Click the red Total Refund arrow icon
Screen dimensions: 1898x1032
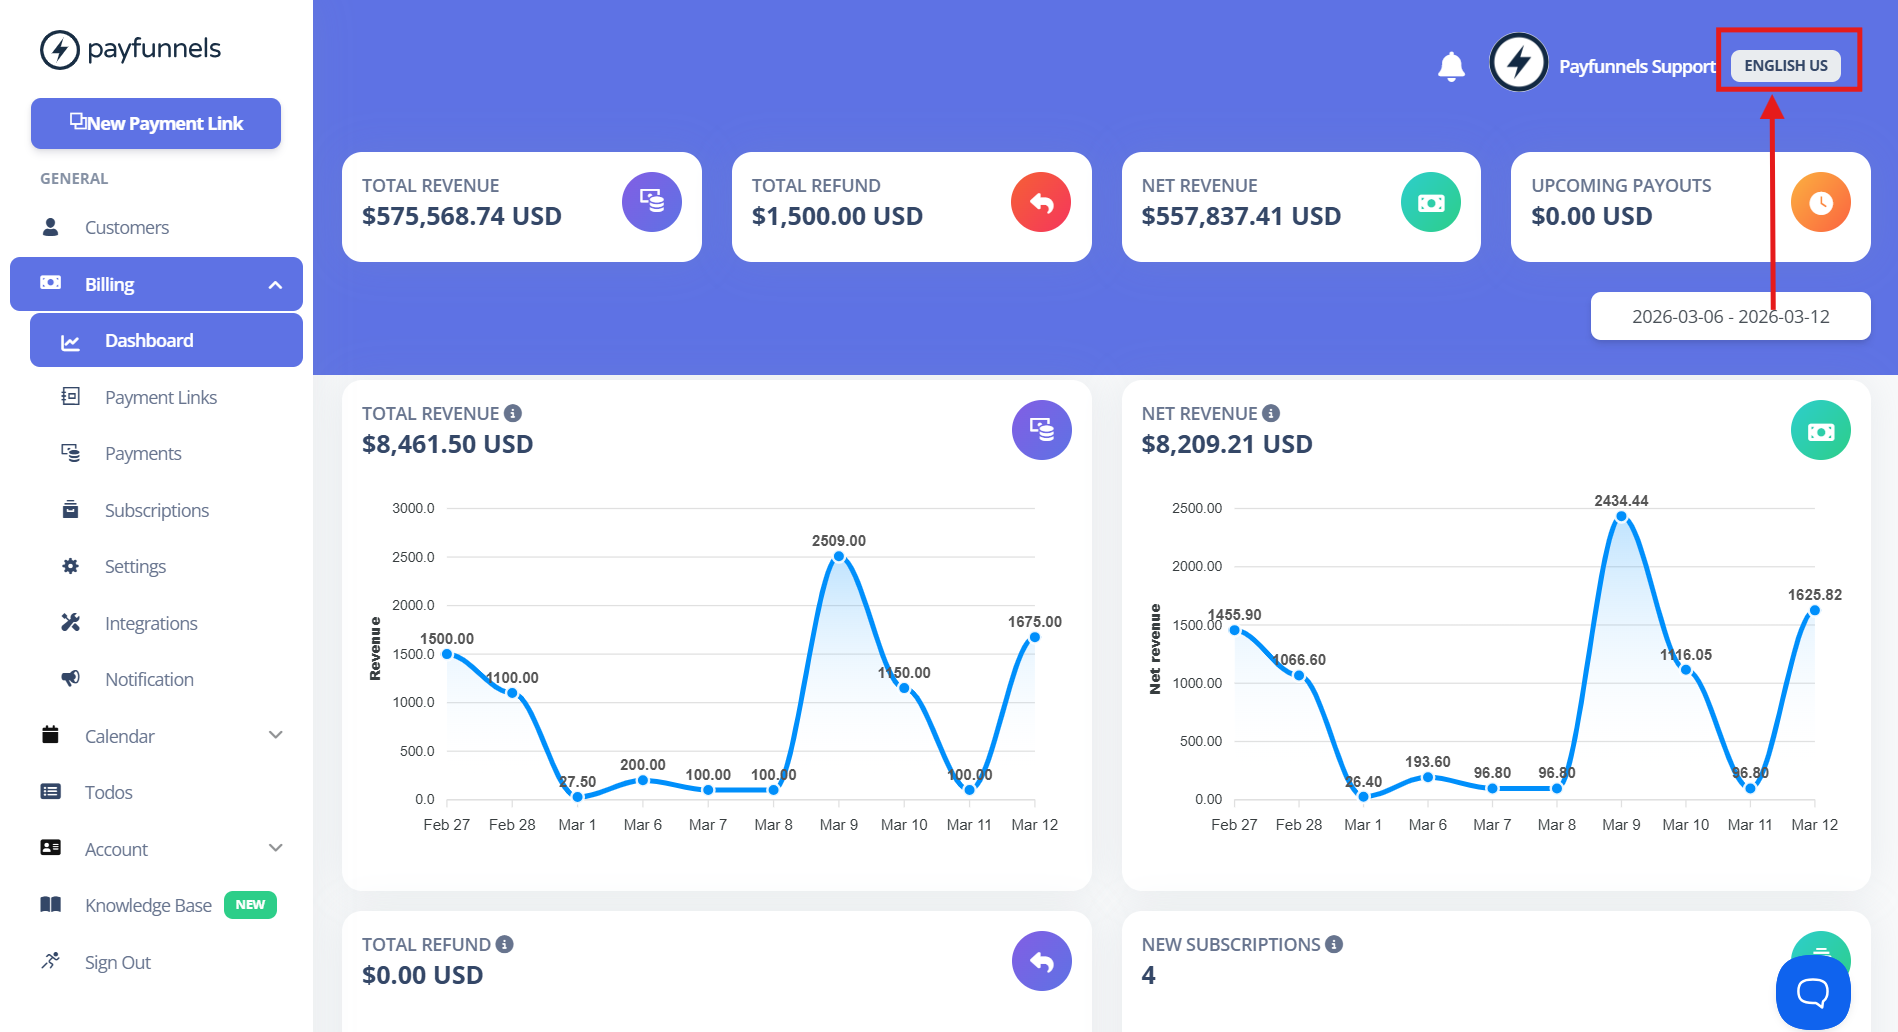coord(1041,202)
